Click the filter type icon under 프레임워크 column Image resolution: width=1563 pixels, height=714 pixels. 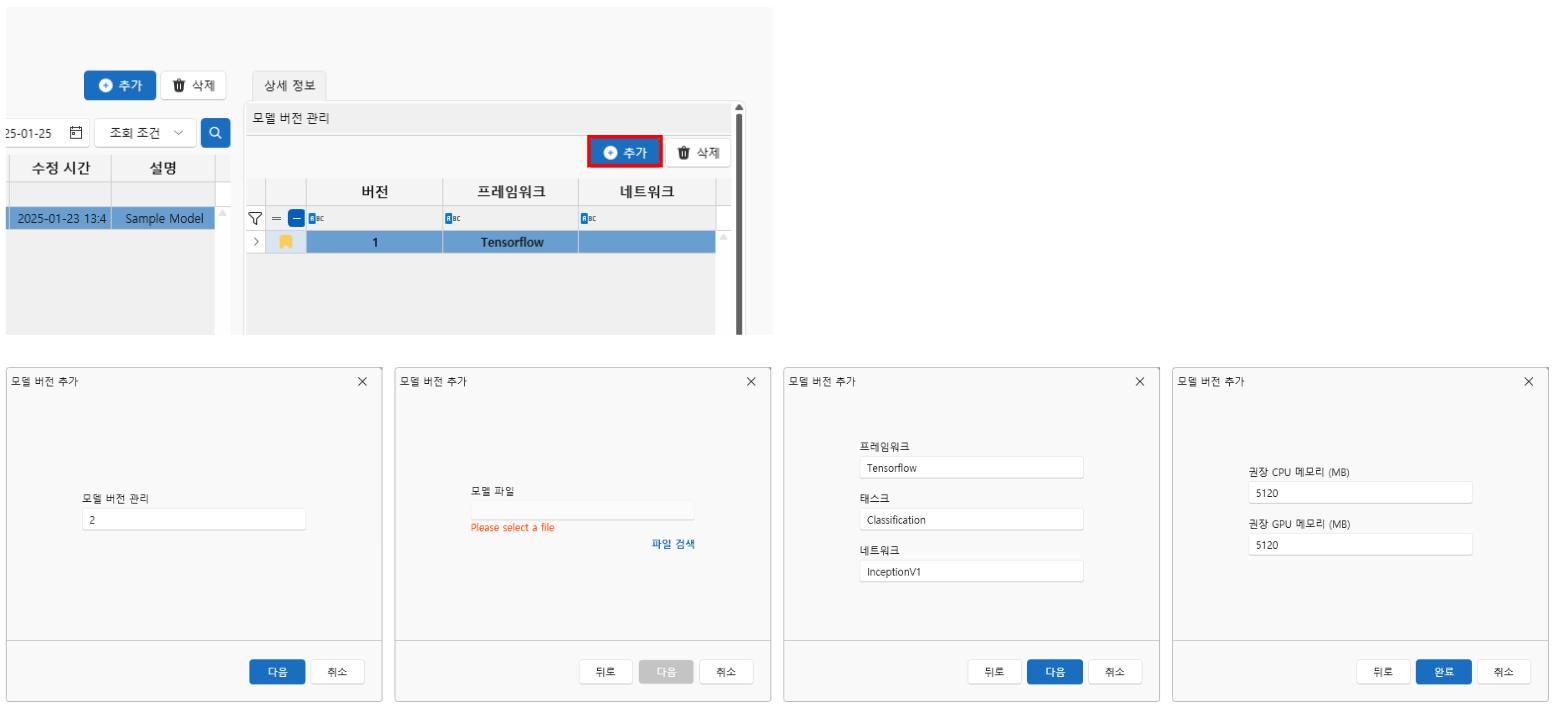coord(450,218)
